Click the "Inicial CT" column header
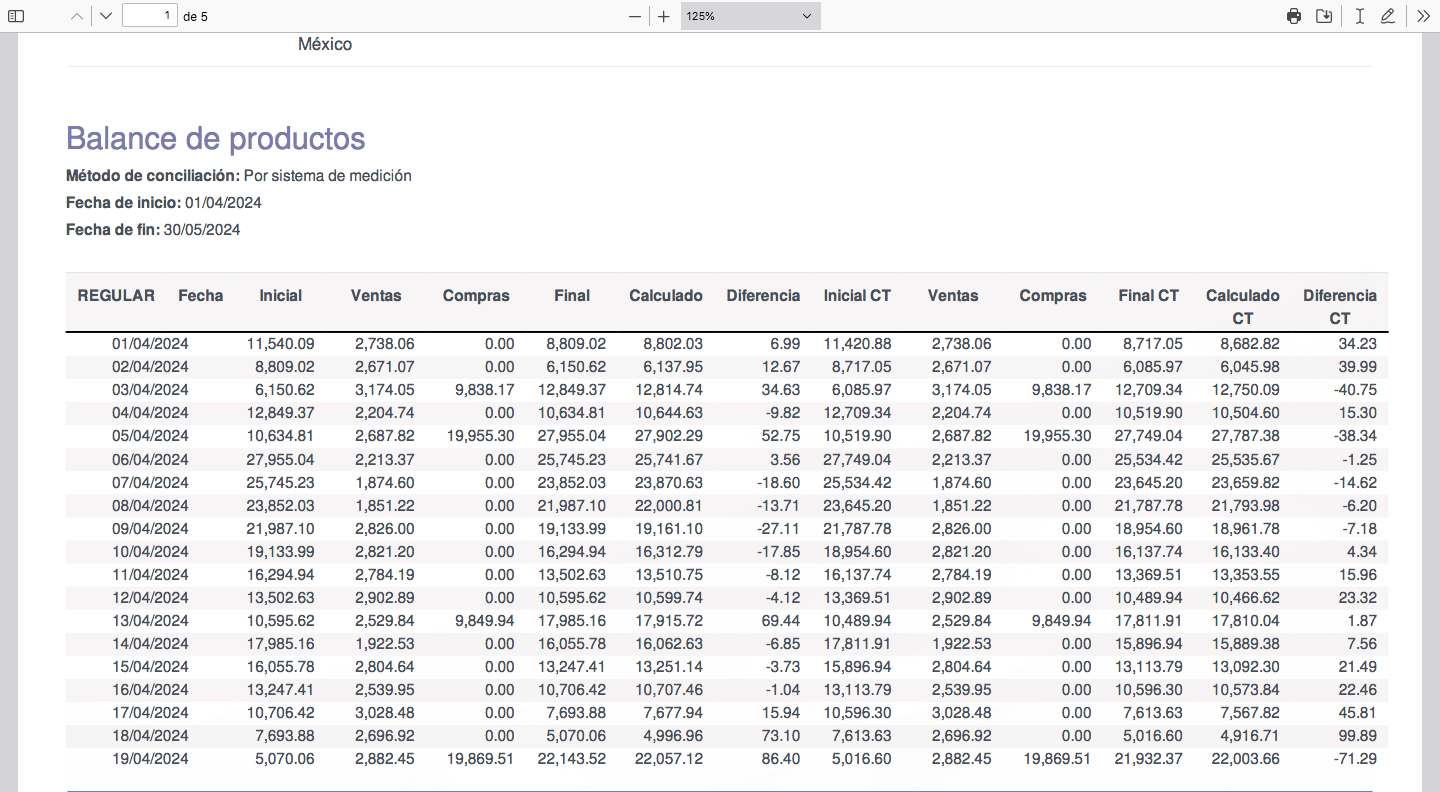Screen dimensions: 1440x792 (x=857, y=296)
